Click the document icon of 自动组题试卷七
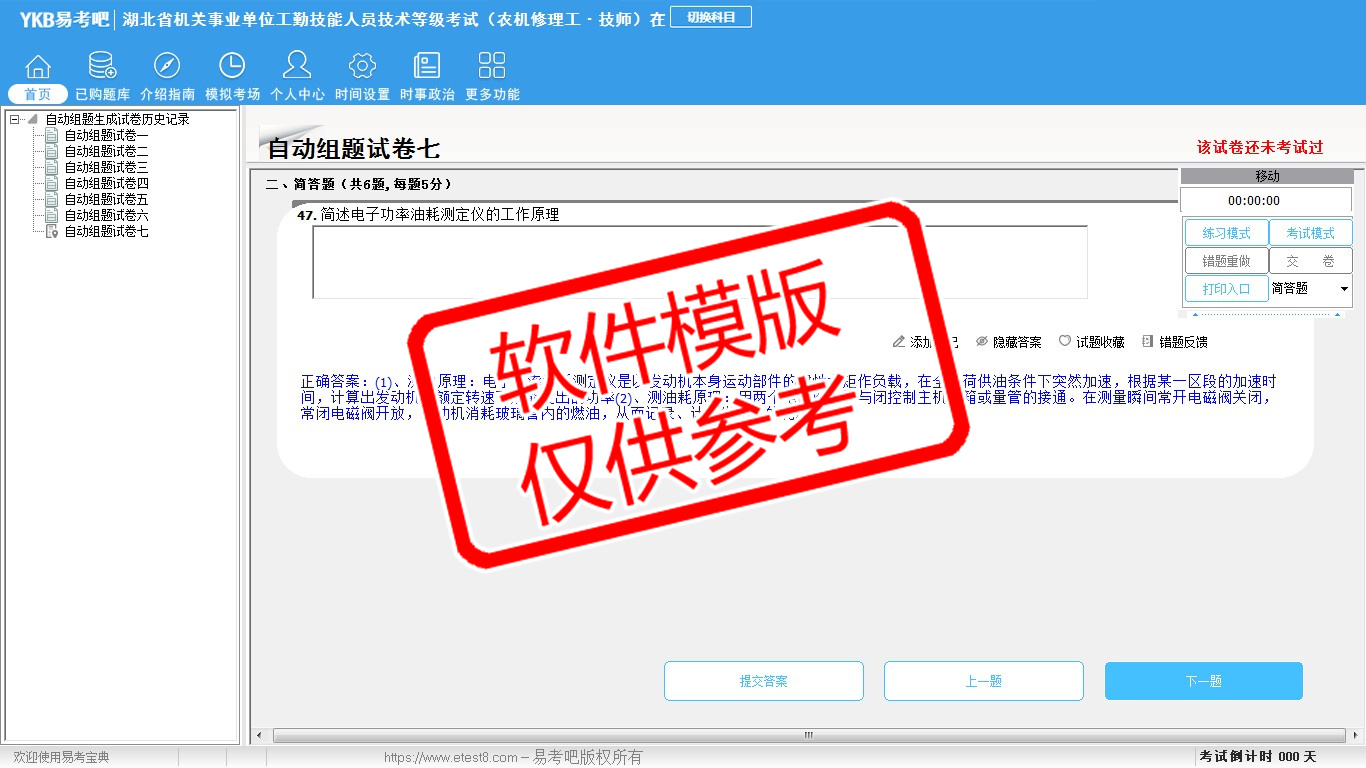 click(52, 231)
